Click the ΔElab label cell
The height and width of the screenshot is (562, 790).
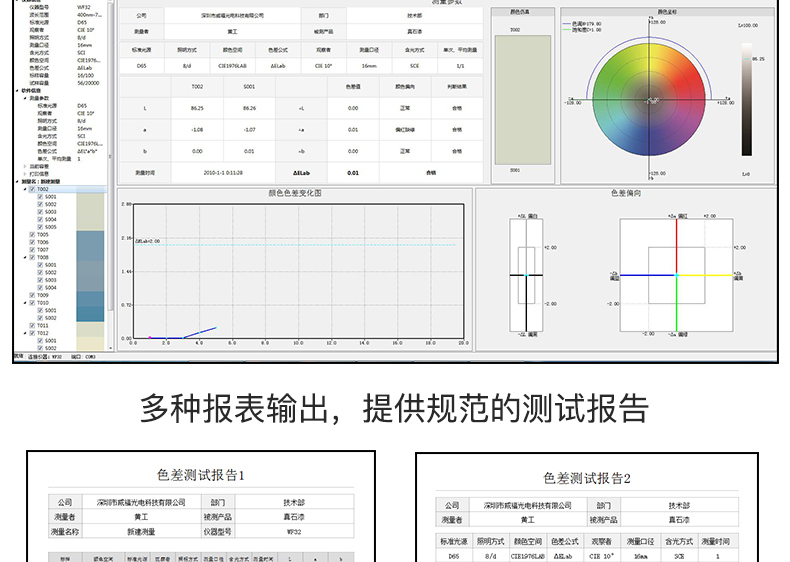click(301, 173)
